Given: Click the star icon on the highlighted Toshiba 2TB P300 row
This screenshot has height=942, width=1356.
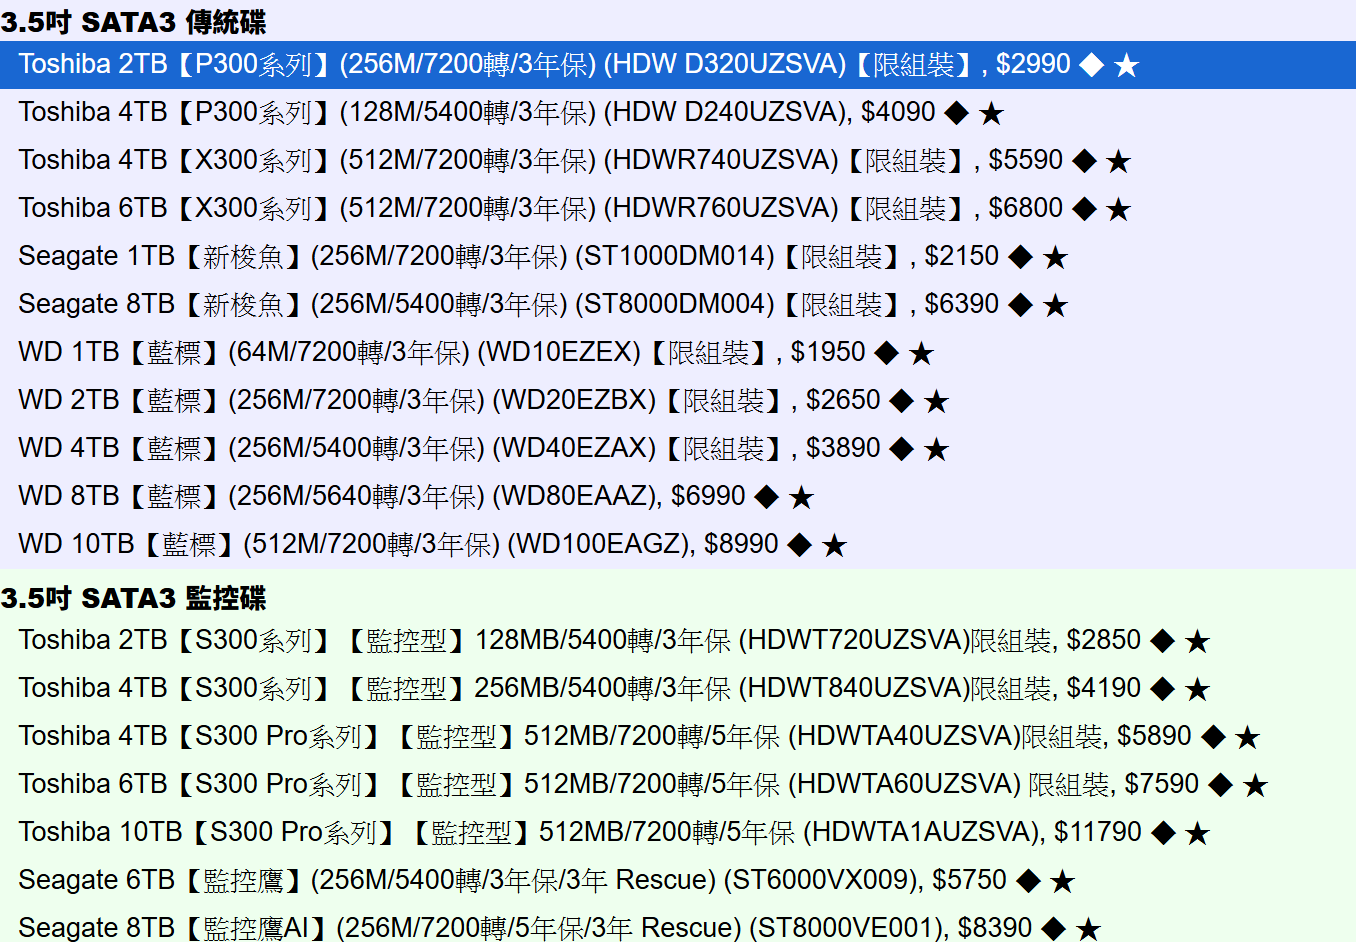Looking at the screenshot, I should [1126, 66].
